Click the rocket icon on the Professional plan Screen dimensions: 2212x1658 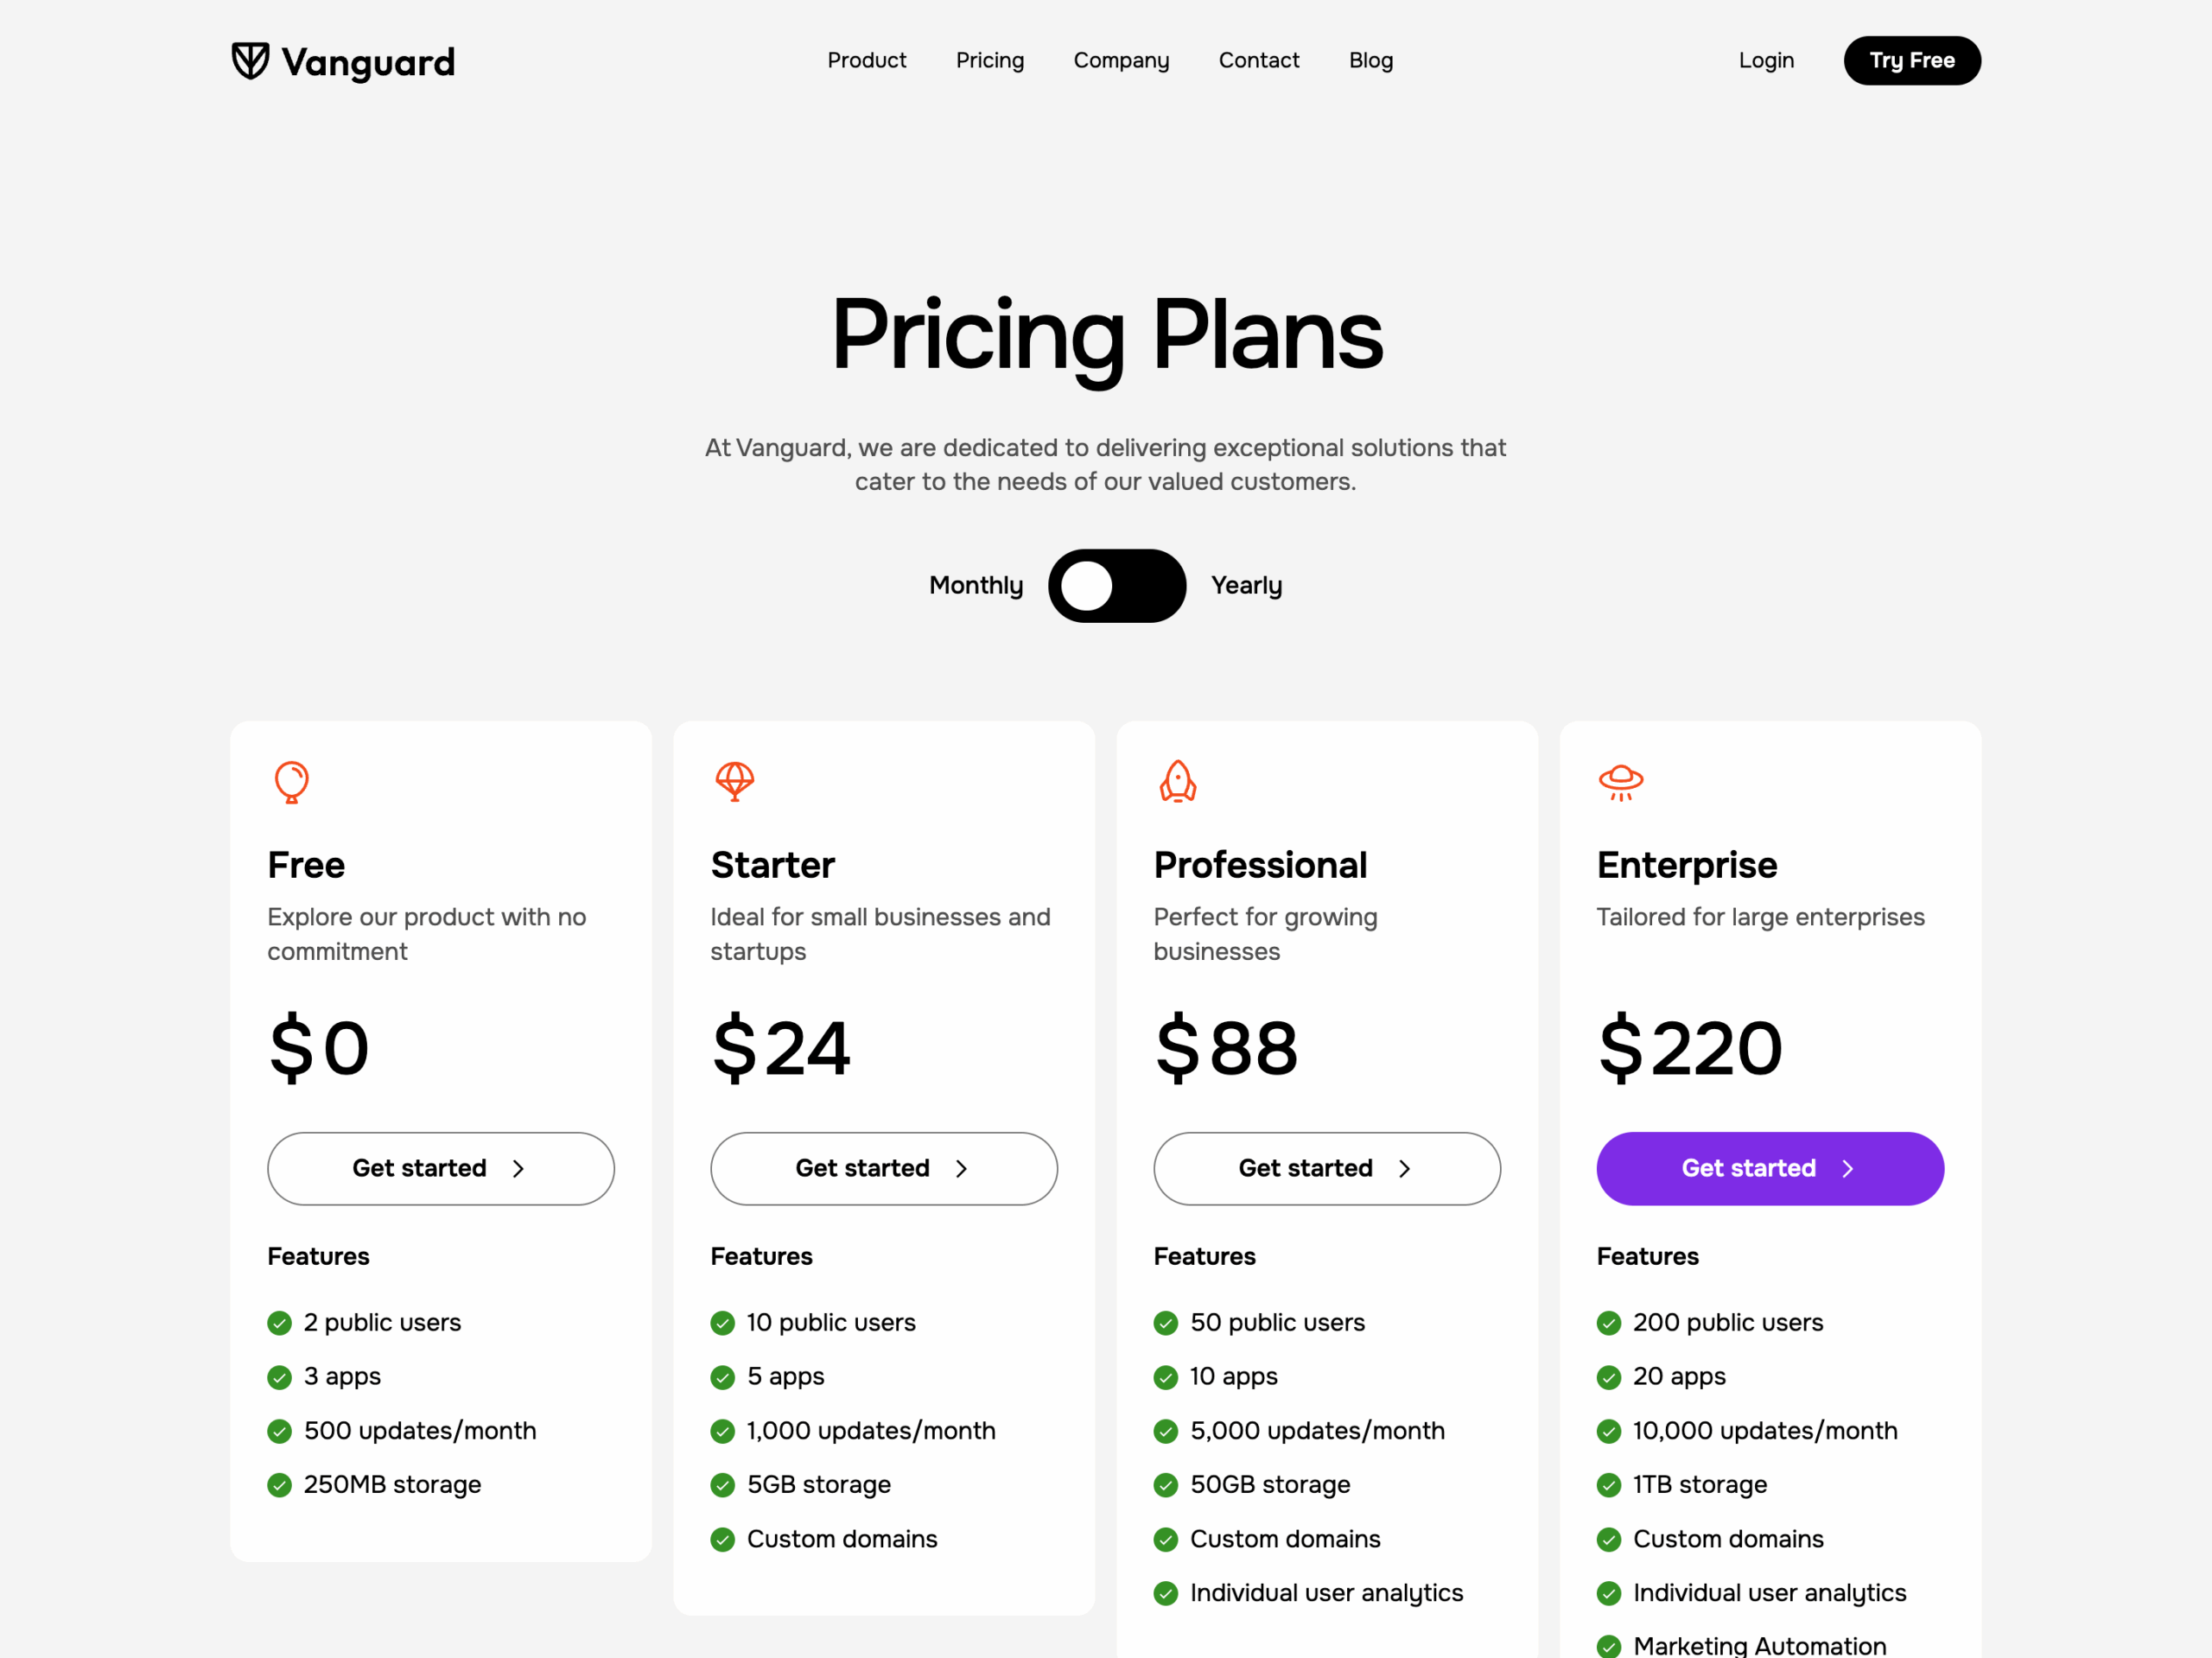1177,783
